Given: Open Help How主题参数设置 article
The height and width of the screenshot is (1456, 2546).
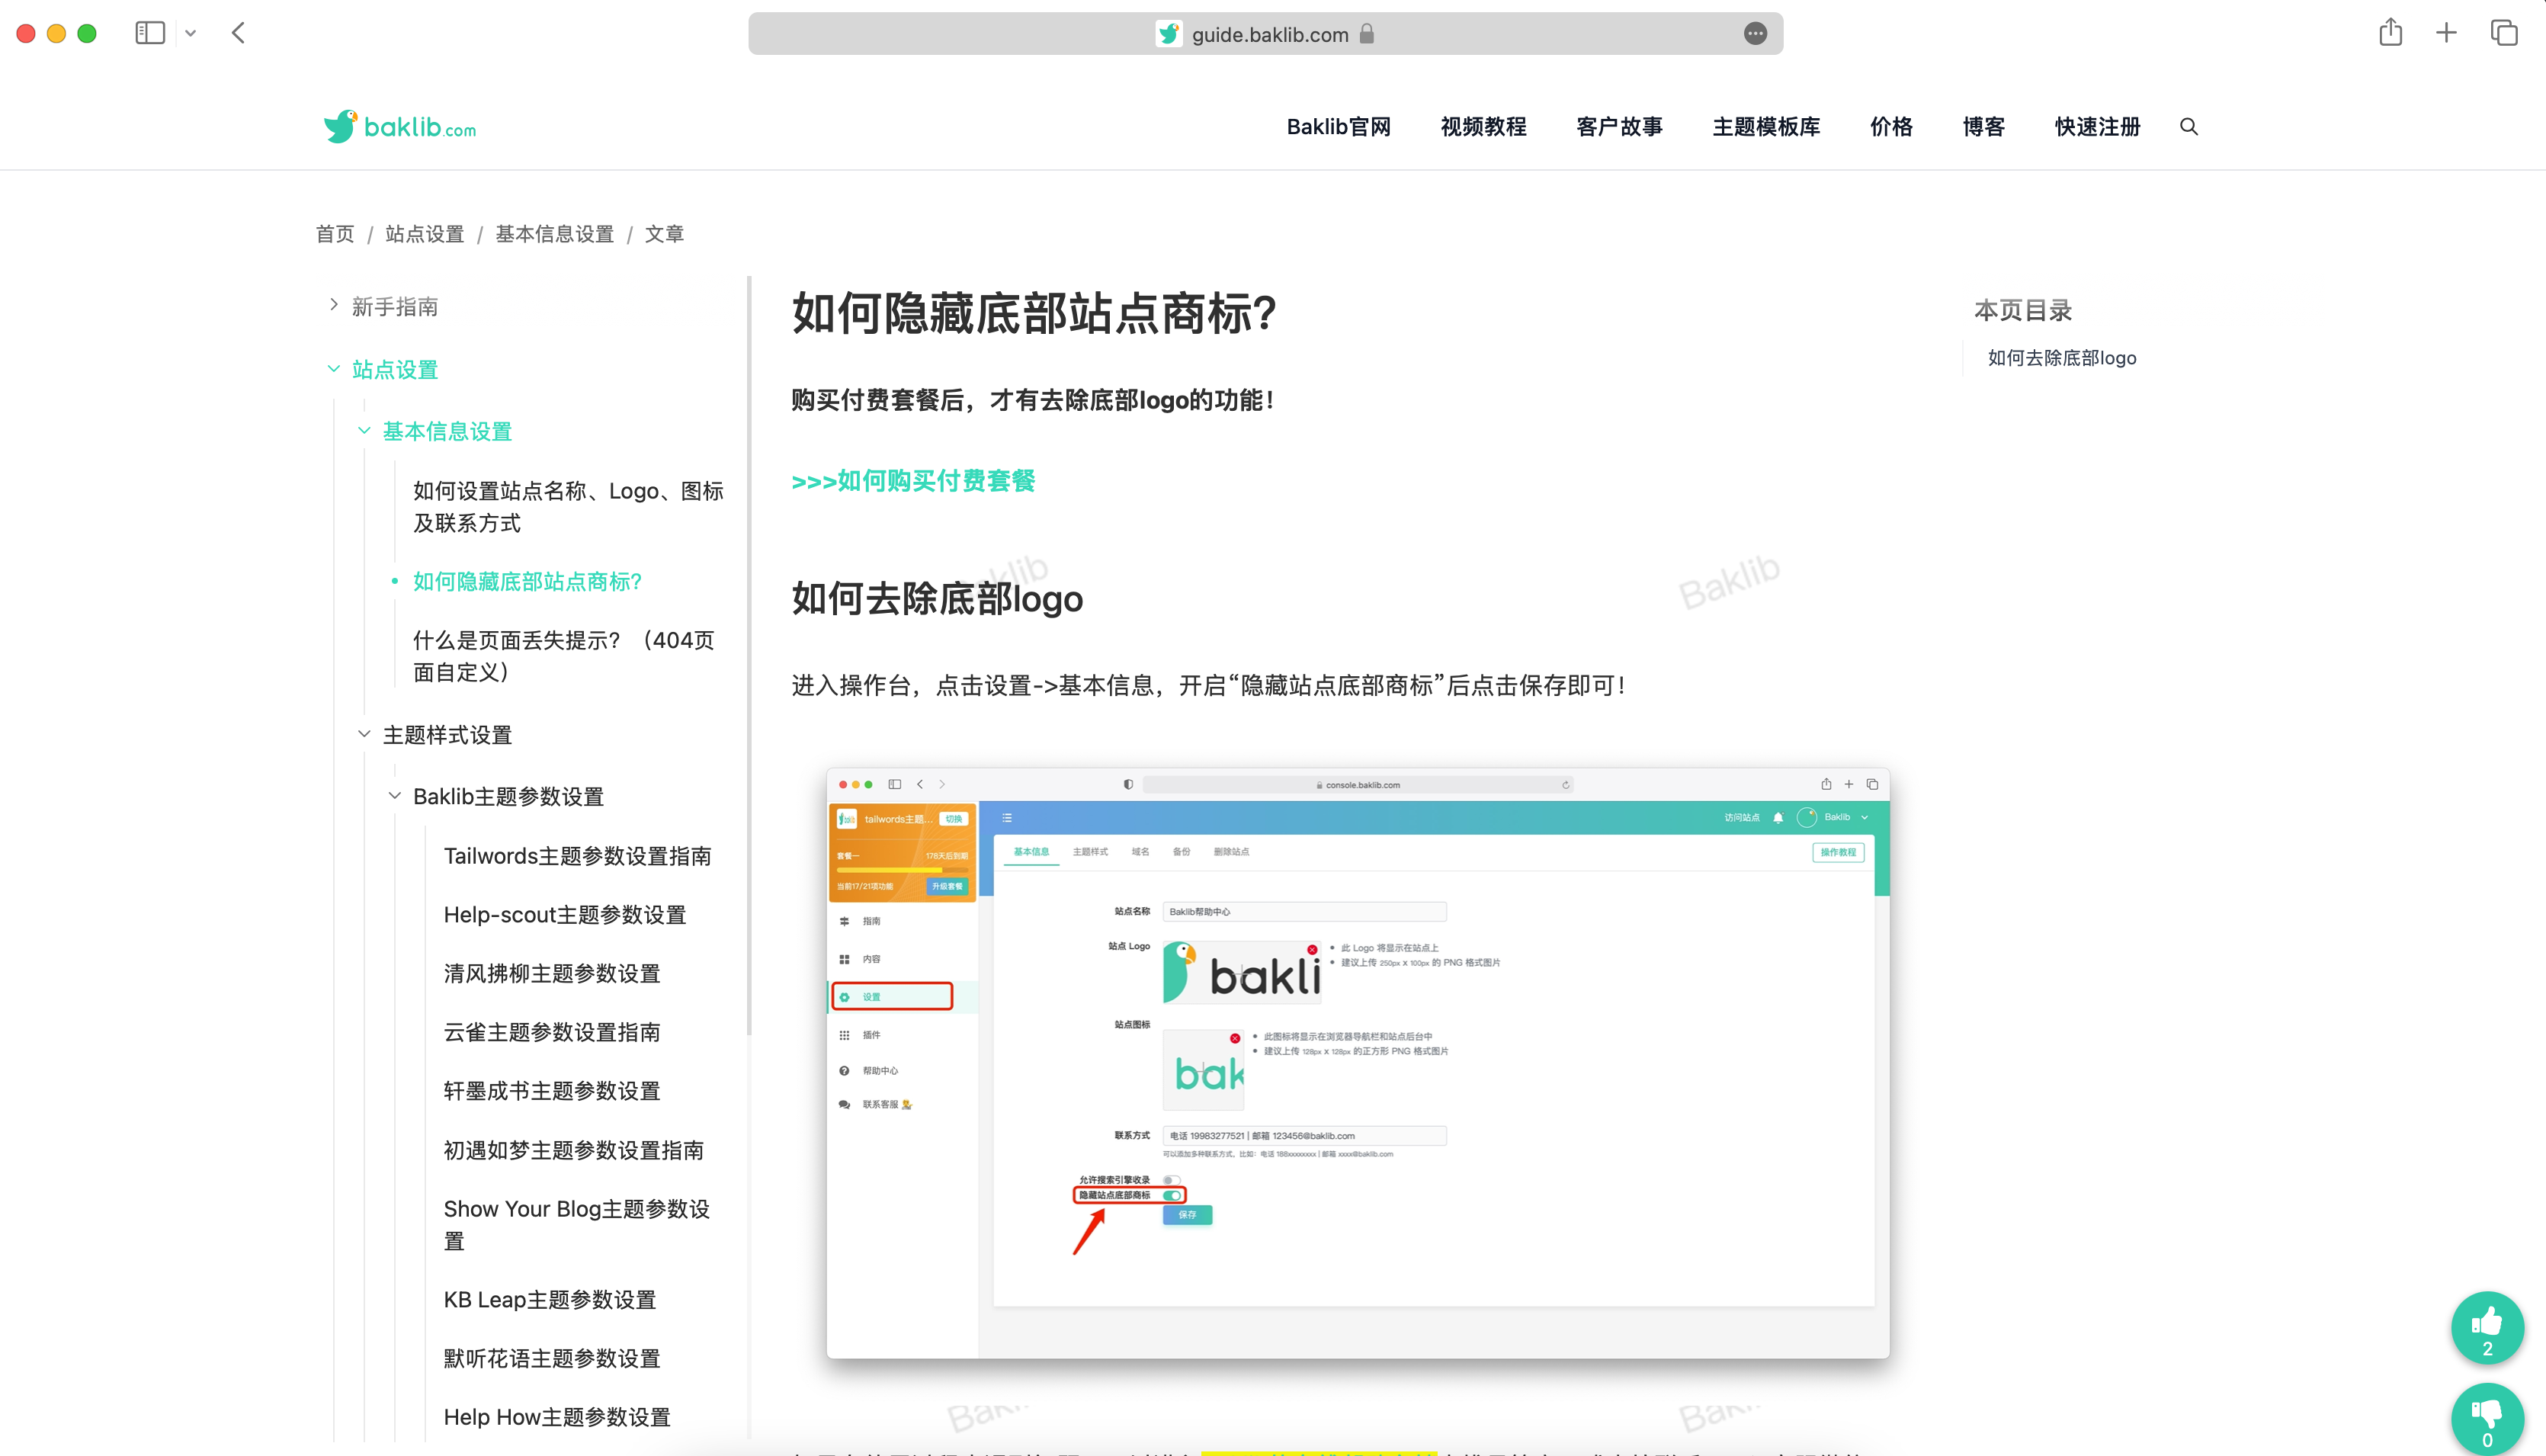Looking at the screenshot, I should click(x=557, y=1417).
